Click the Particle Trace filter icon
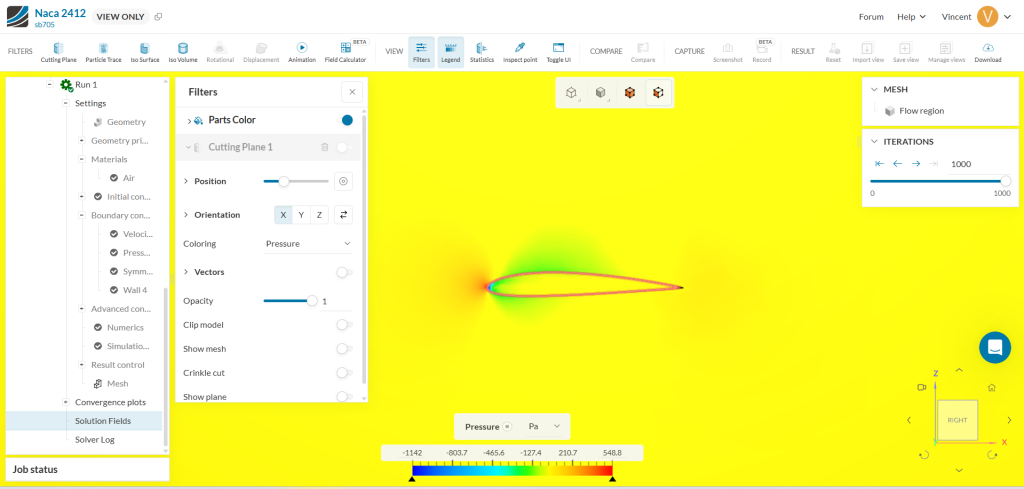 click(x=103, y=52)
